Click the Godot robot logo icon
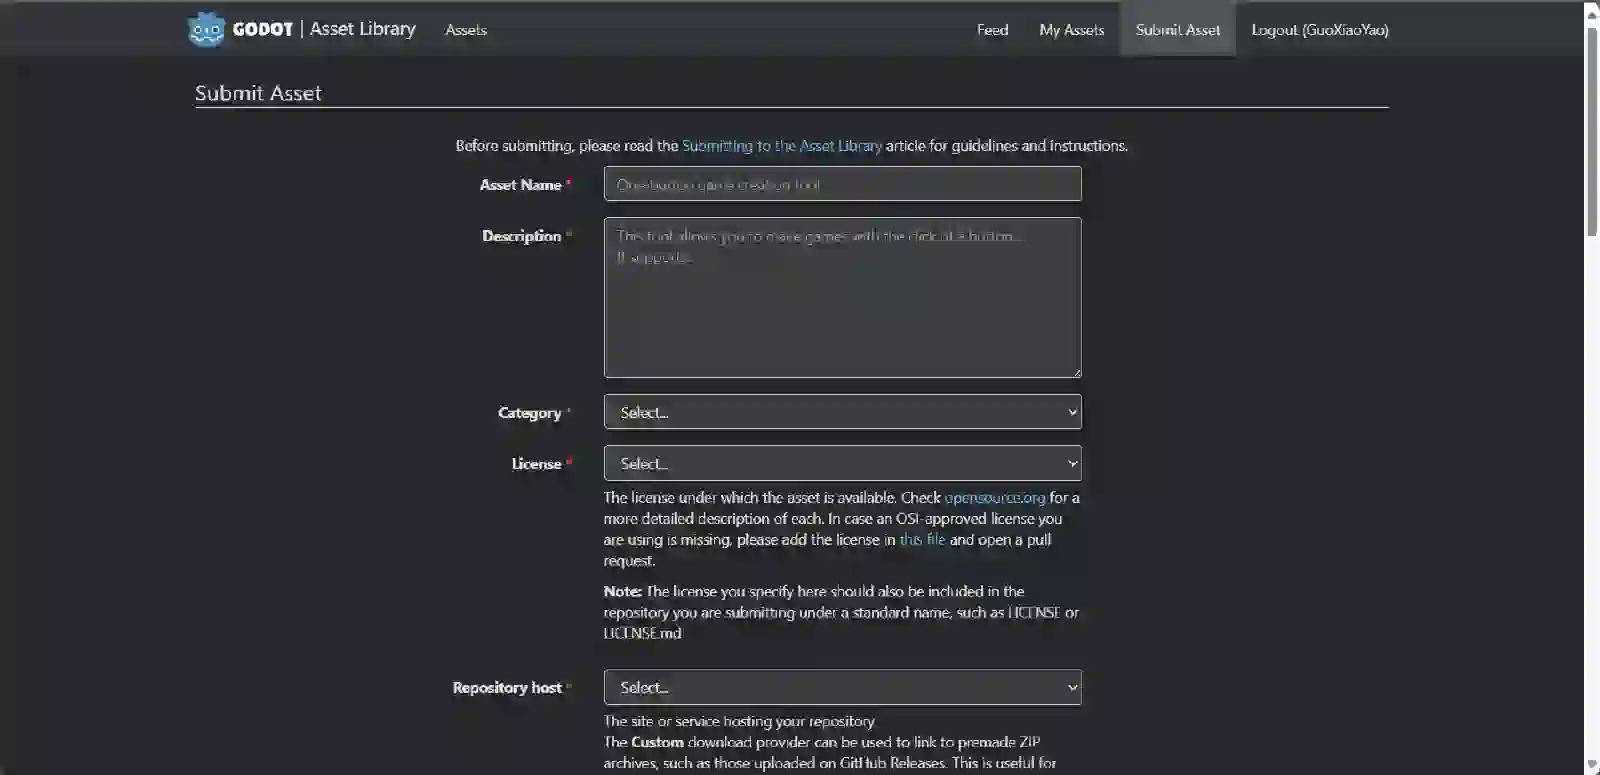 (x=206, y=29)
